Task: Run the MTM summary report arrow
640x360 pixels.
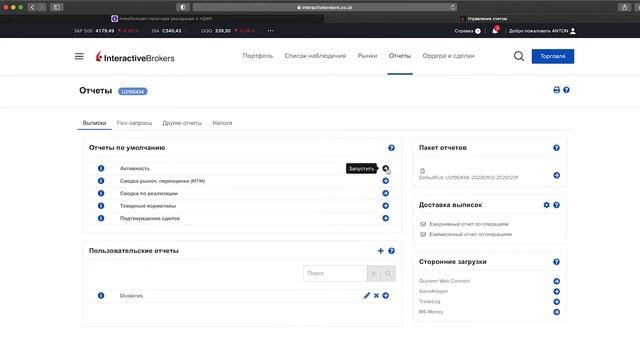Action: click(385, 181)
